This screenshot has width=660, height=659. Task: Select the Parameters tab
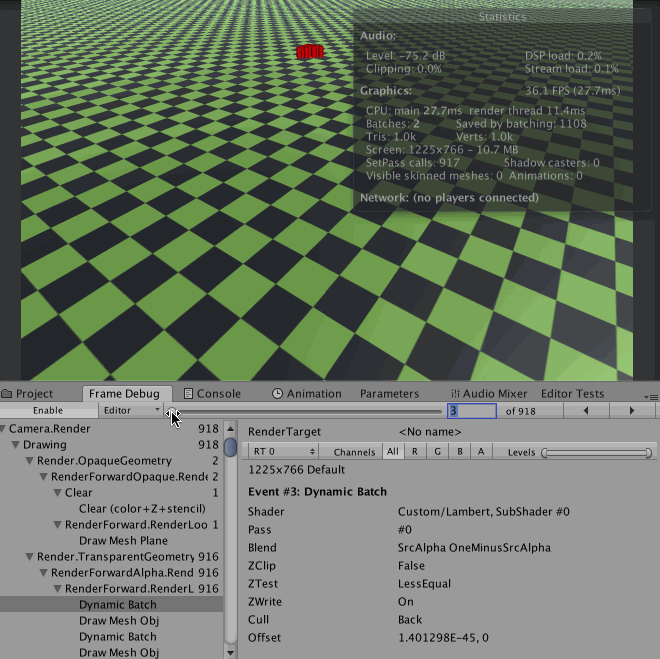(389, 393)
